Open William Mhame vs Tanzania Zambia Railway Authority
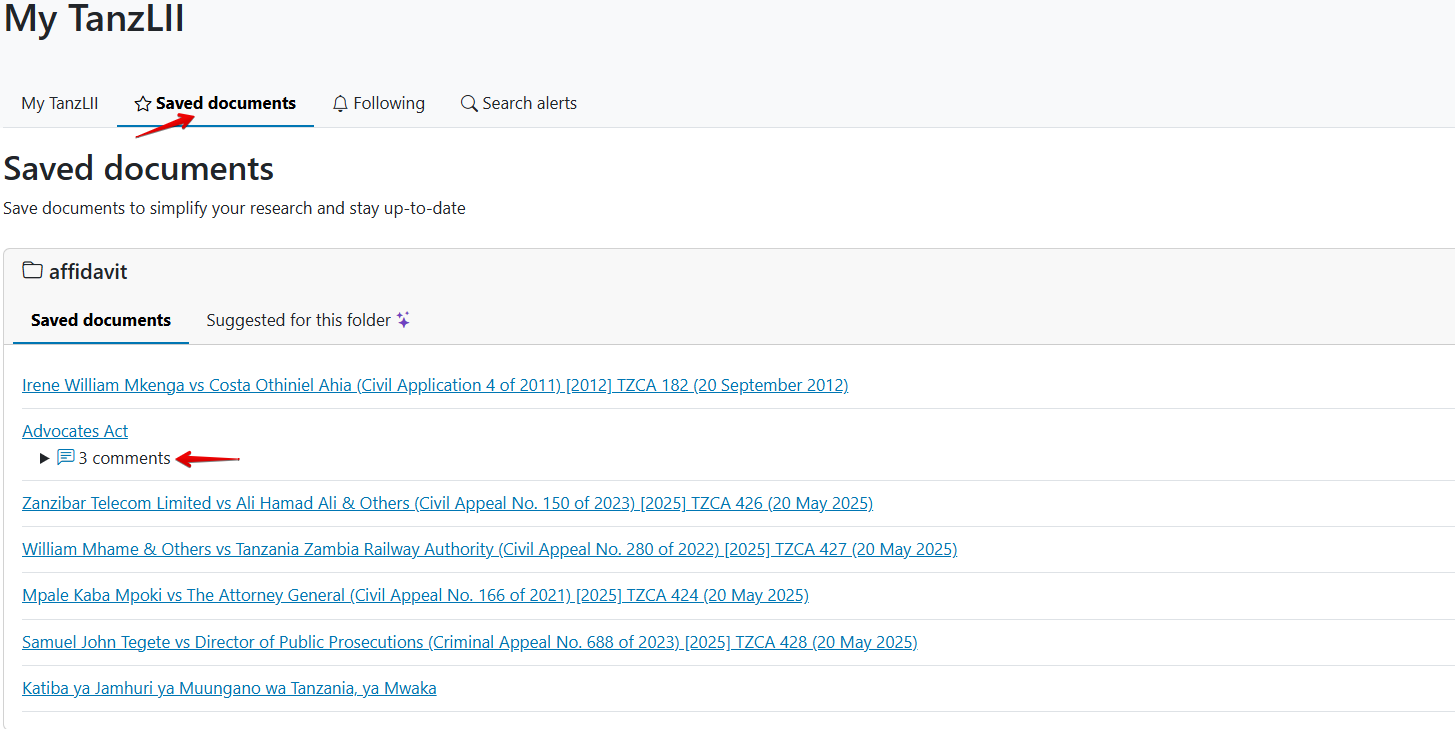This screenshot has width=1455, height=729. pos(489,549)
